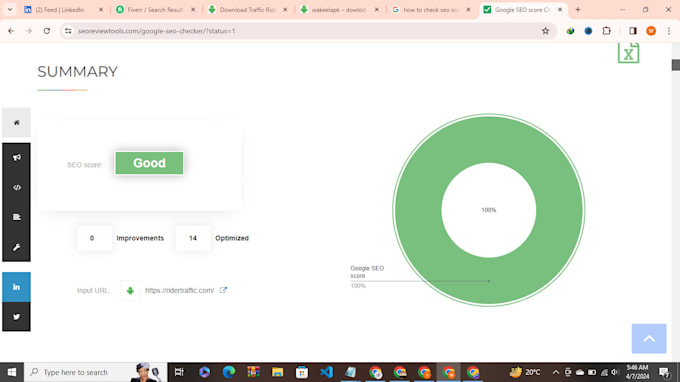View site information icon in address bar

click(68, 31)
